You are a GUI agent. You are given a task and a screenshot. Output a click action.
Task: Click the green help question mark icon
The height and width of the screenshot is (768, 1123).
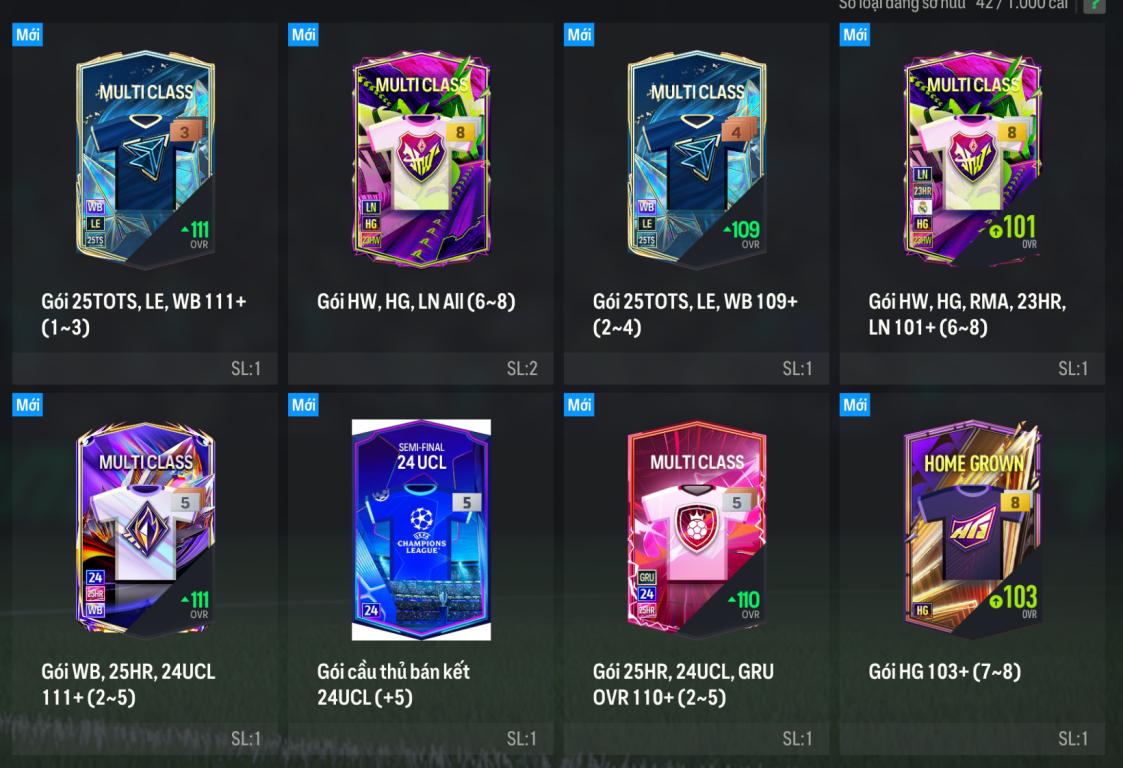click(x=1094, y=6)
